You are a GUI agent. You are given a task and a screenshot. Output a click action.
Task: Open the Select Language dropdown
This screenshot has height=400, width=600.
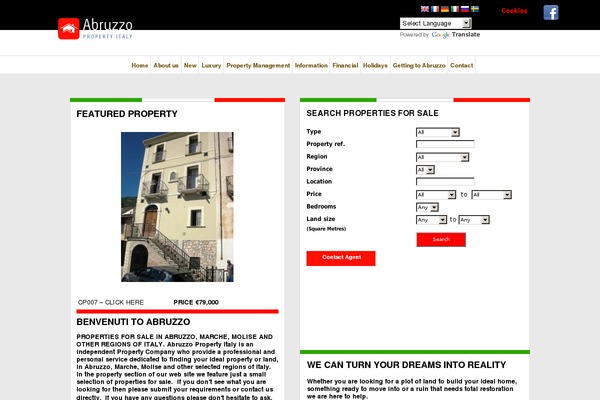click(x=435, y=23)
